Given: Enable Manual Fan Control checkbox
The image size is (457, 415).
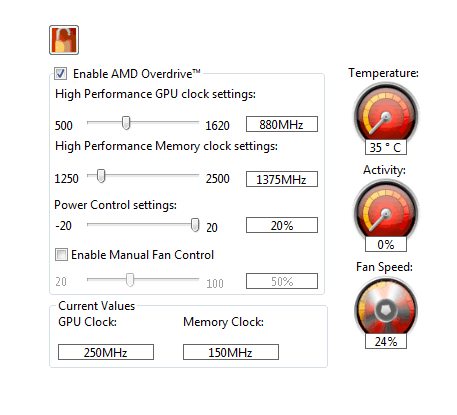Looking at the screenshot, I should pyautogui.click(x=61, y=255).
